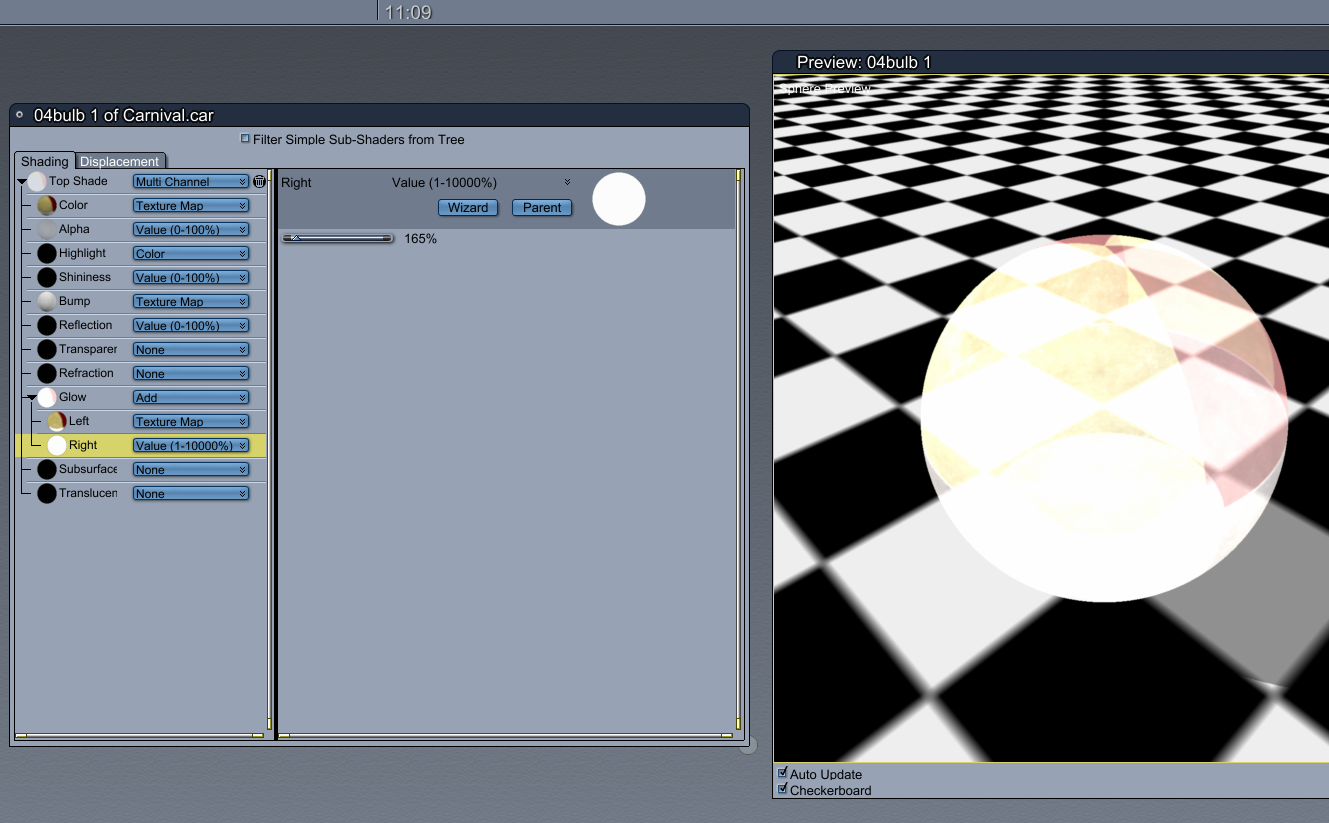Select the Glow channel sphere icon
Viewport: 1329px width, 823px height.
[47, 398]
